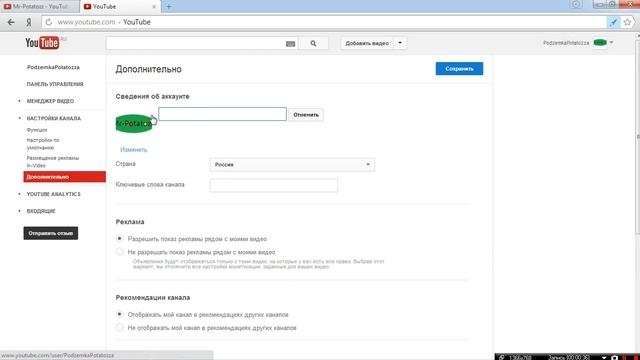640x360 pixels.
Task: Click the Добавить видео button
Action: point(367,43)
